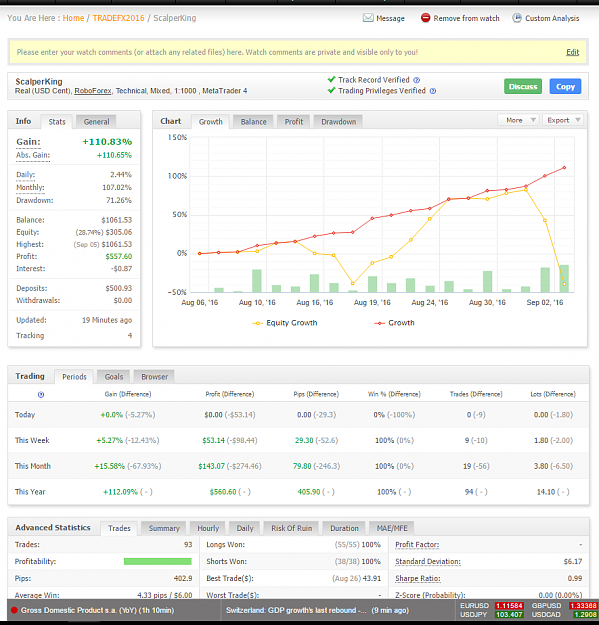Click the Sep 02 '16 volume bar in chart
This screenshot has height=625, width=599.
[x=545, y=280]
